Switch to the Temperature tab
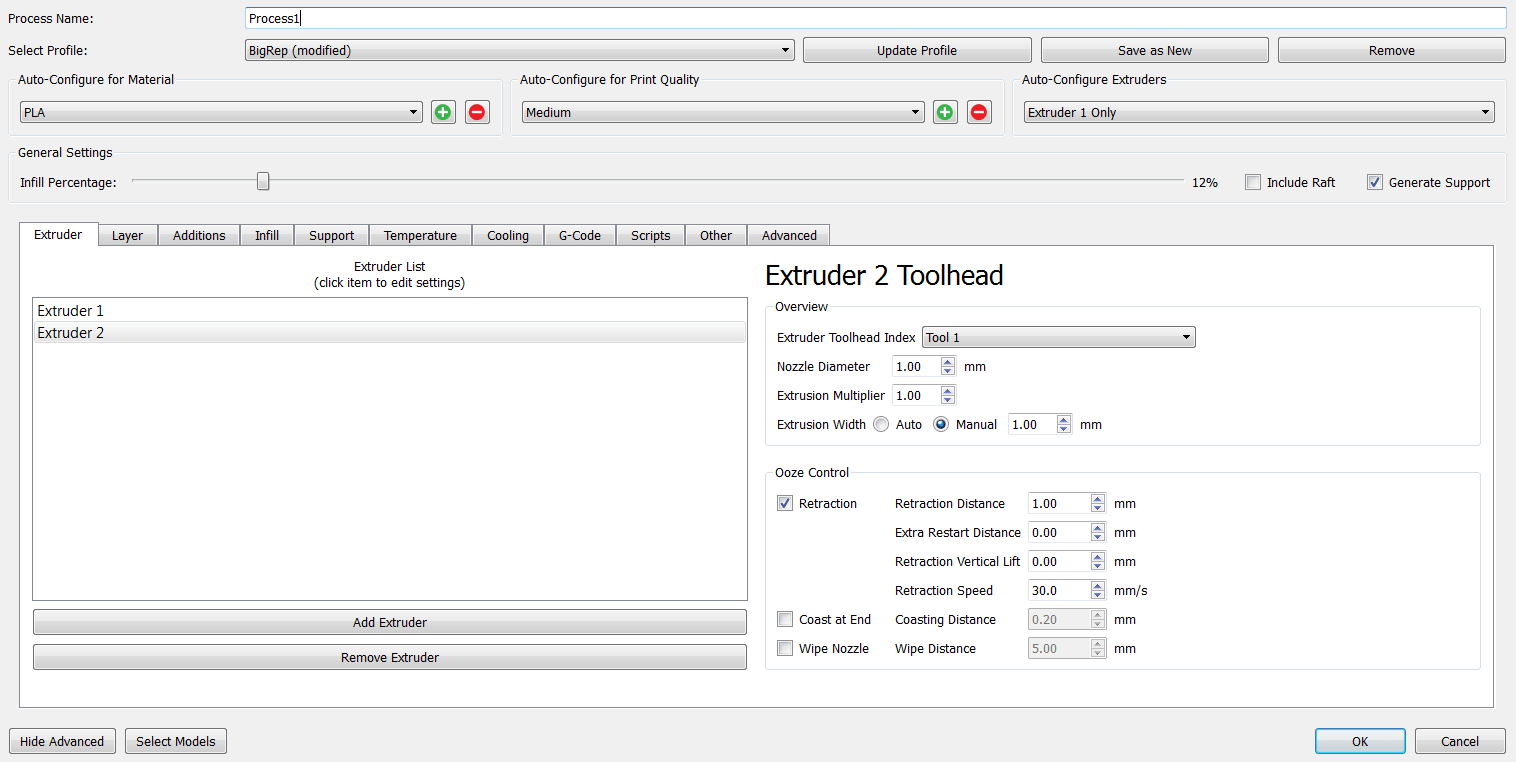 [x=420, y=235]
